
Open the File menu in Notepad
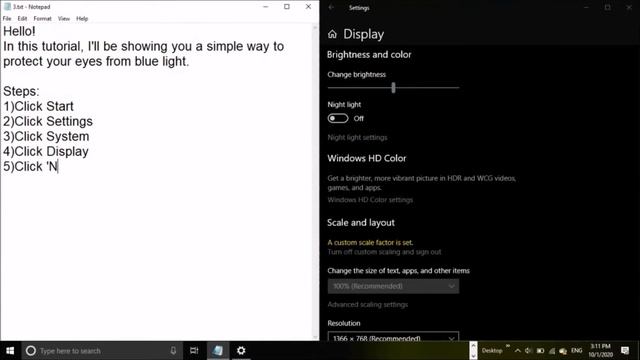(7, 18)
